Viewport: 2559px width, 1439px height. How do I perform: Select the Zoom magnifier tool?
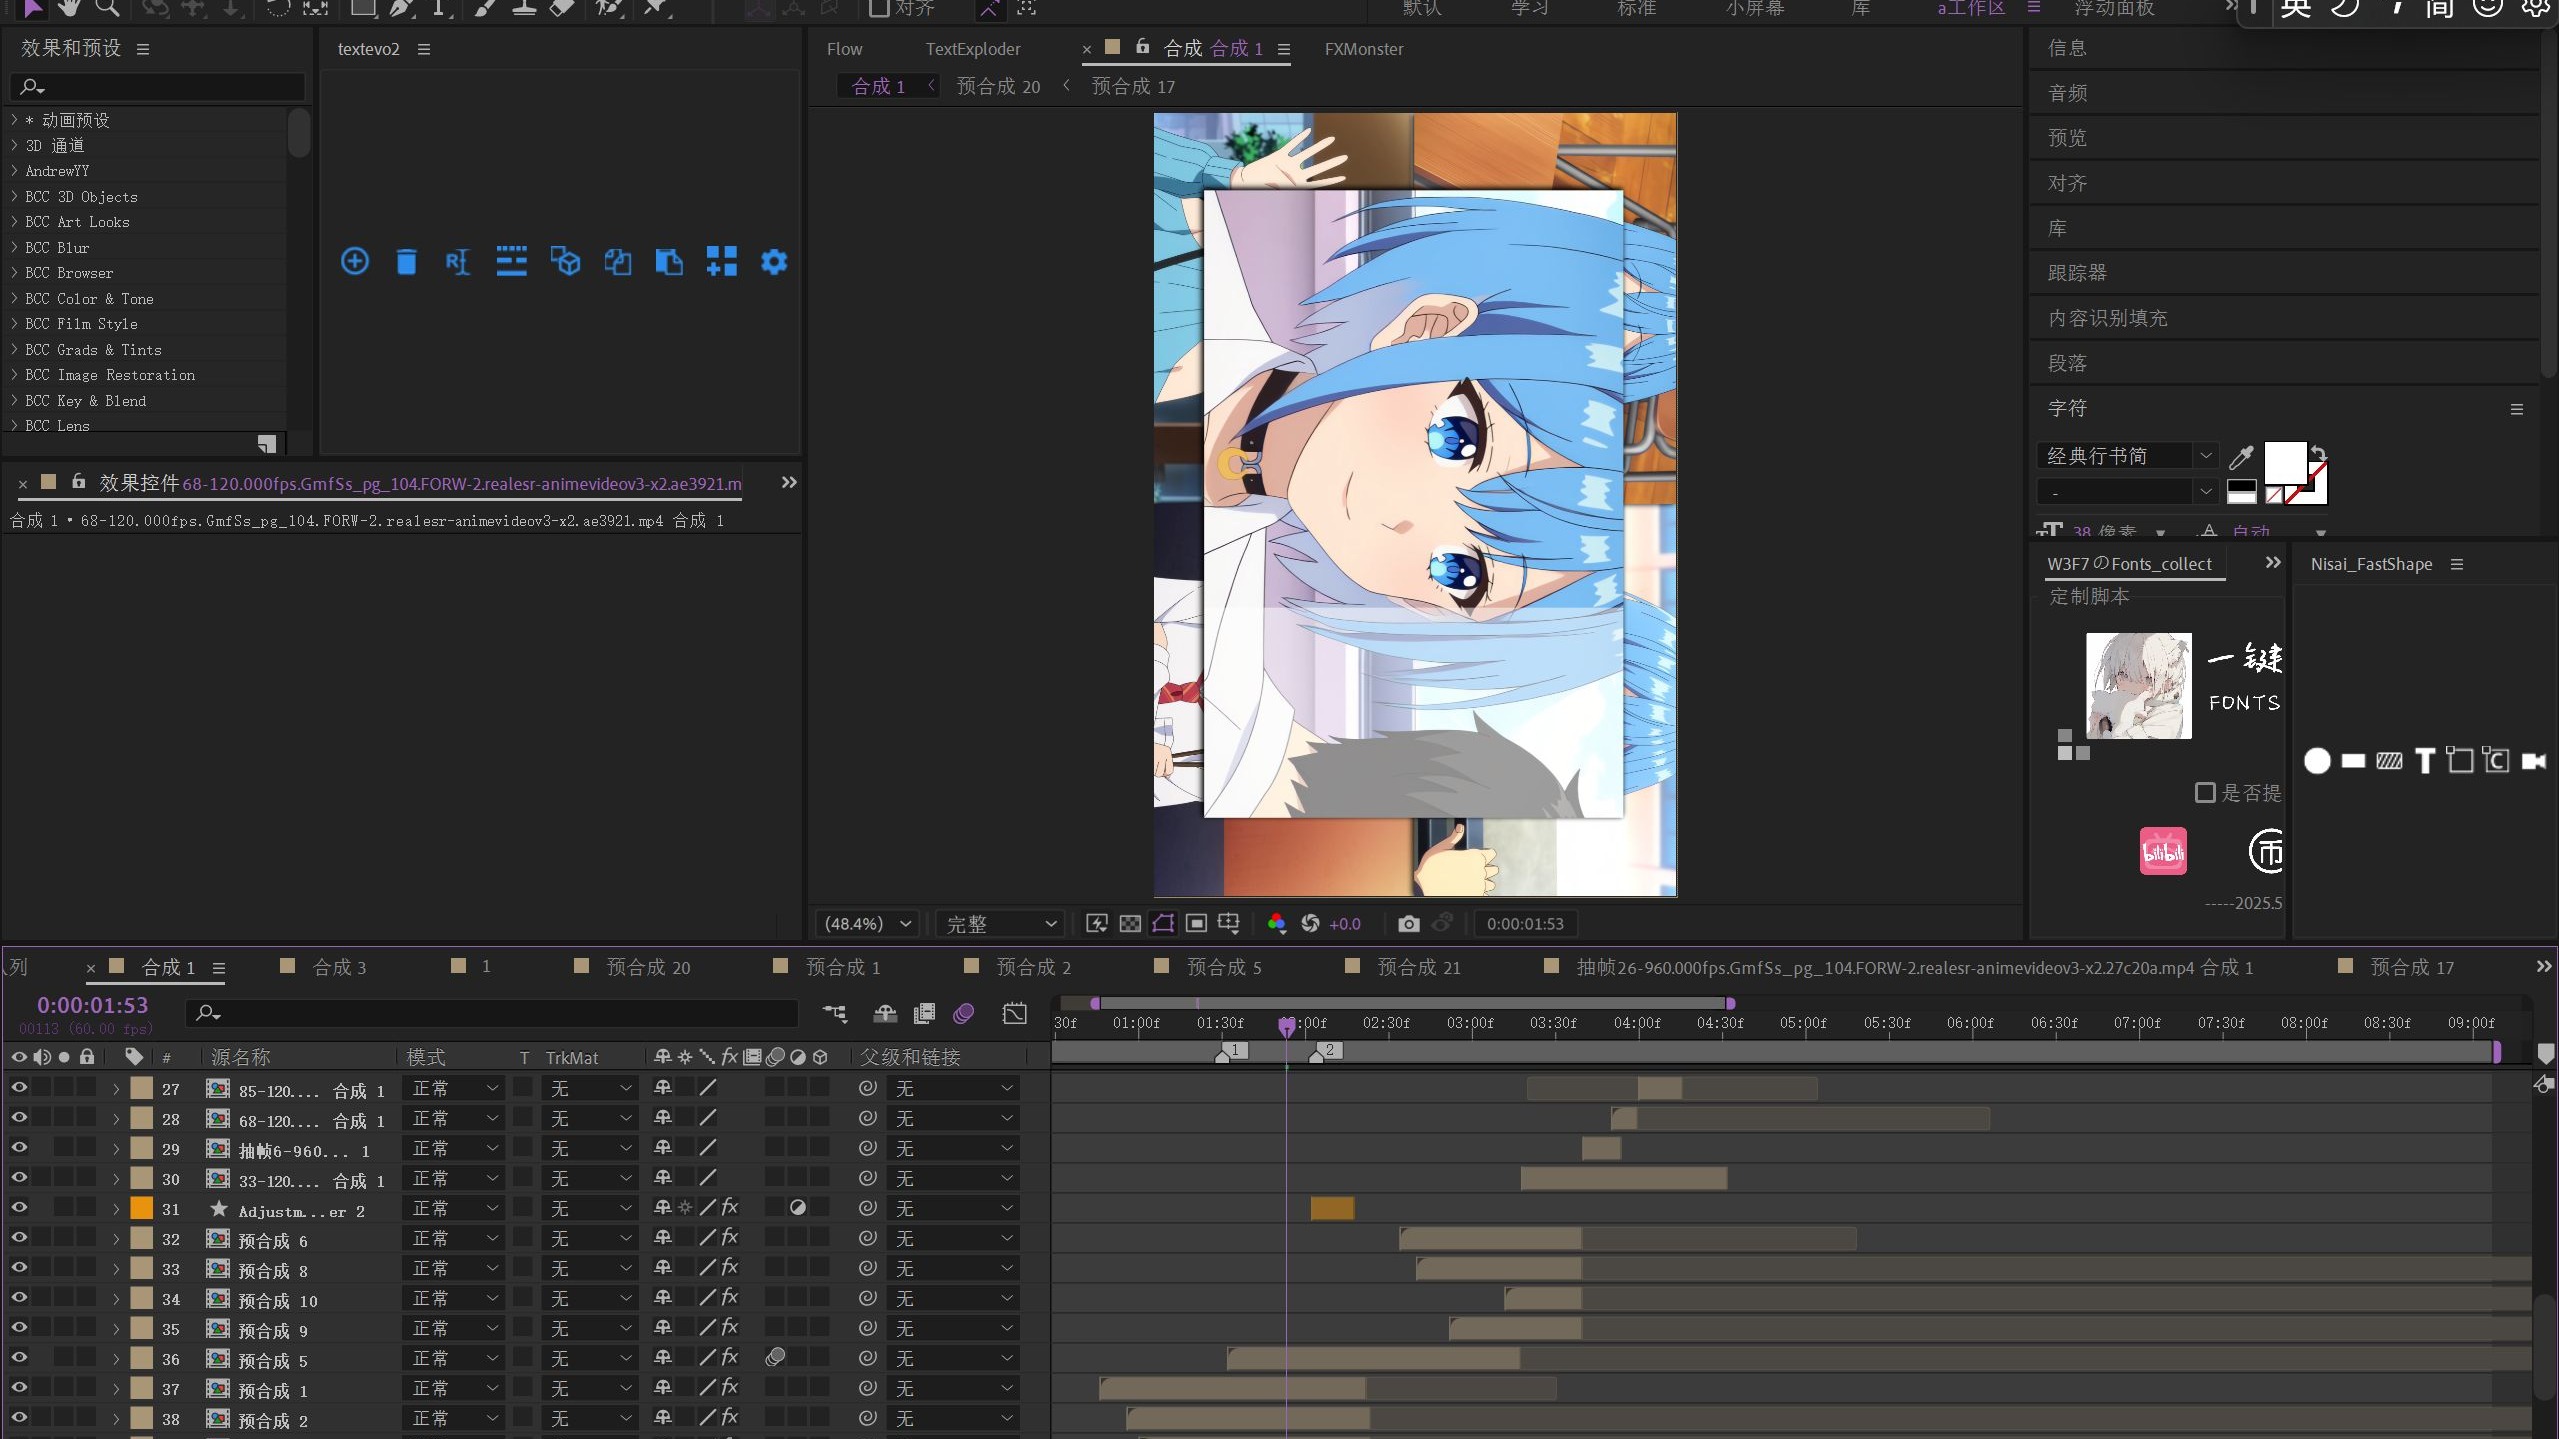coord(107,8)
